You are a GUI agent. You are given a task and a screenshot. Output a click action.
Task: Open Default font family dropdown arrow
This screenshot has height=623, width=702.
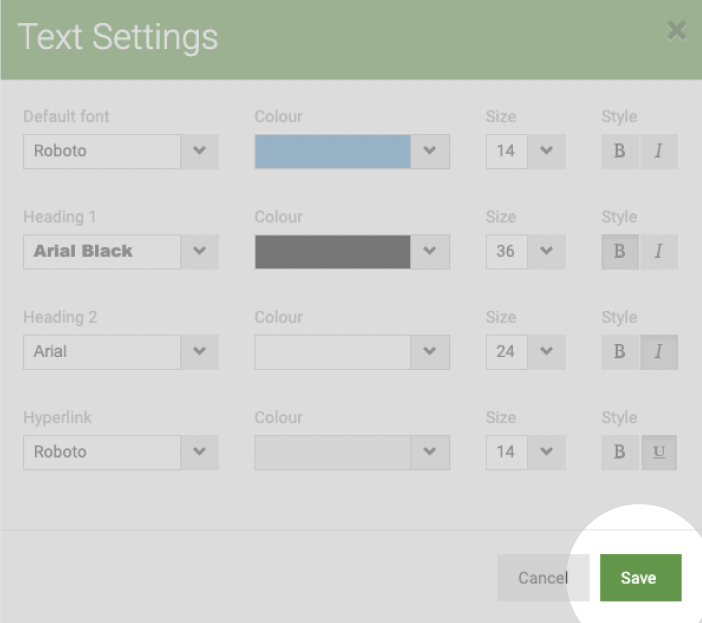pos(200,151)
